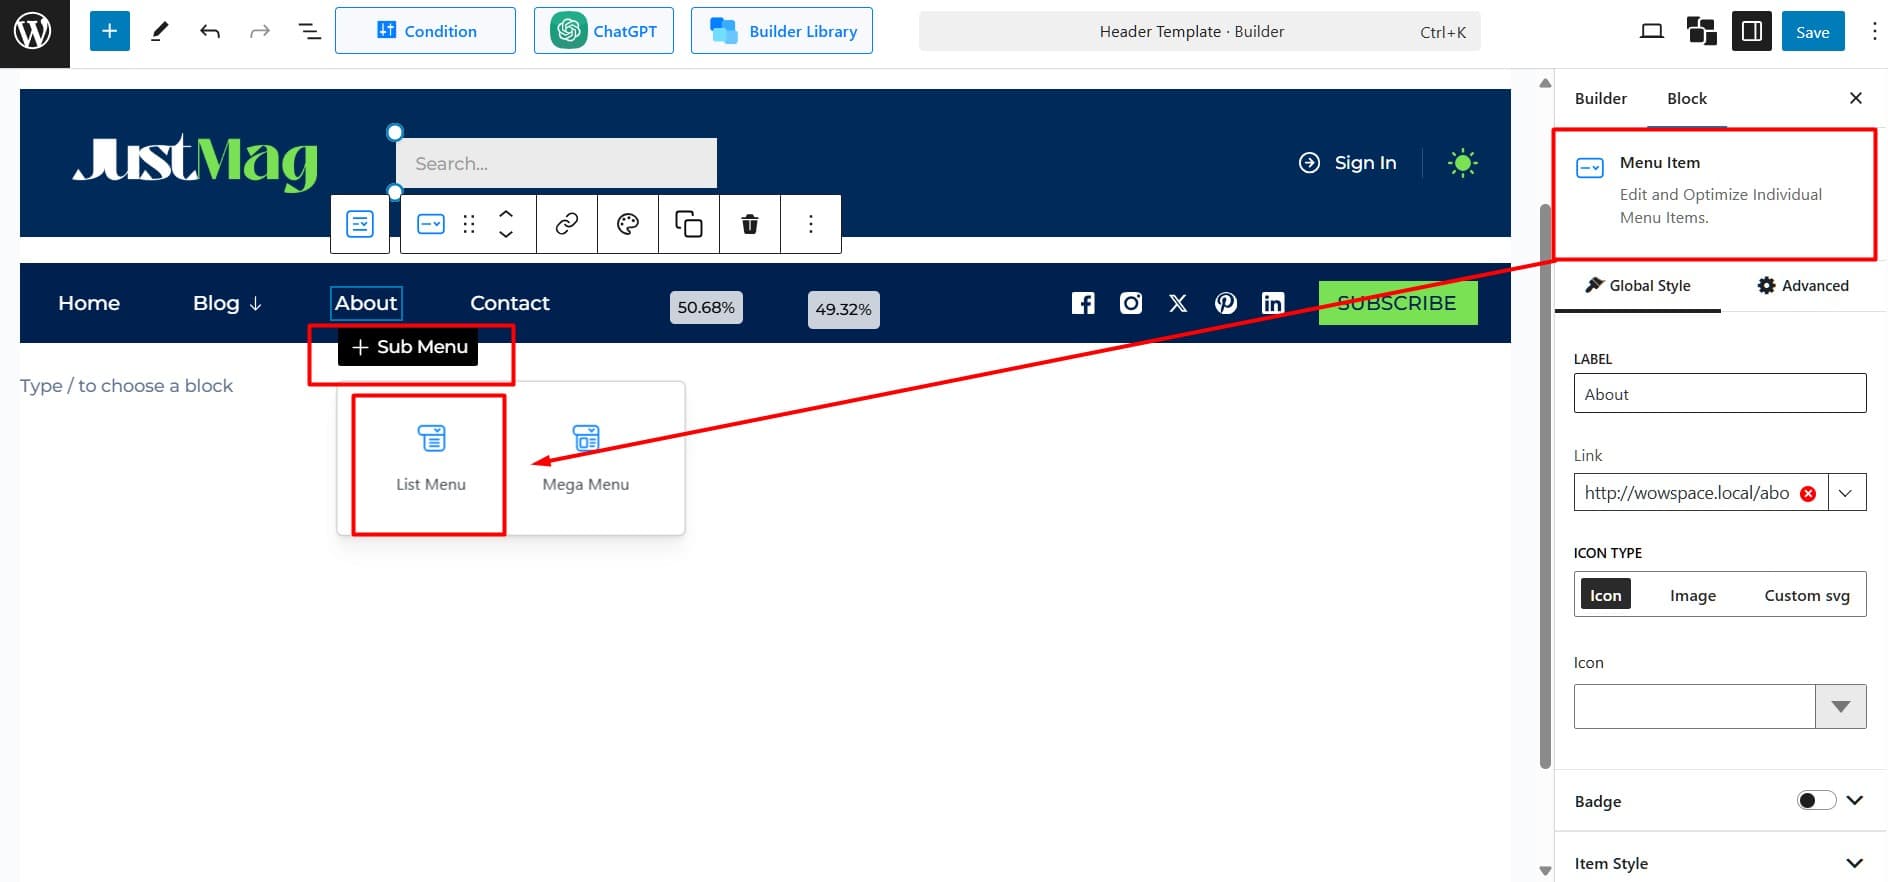Open the Header Template command bar

(1199, 31)
